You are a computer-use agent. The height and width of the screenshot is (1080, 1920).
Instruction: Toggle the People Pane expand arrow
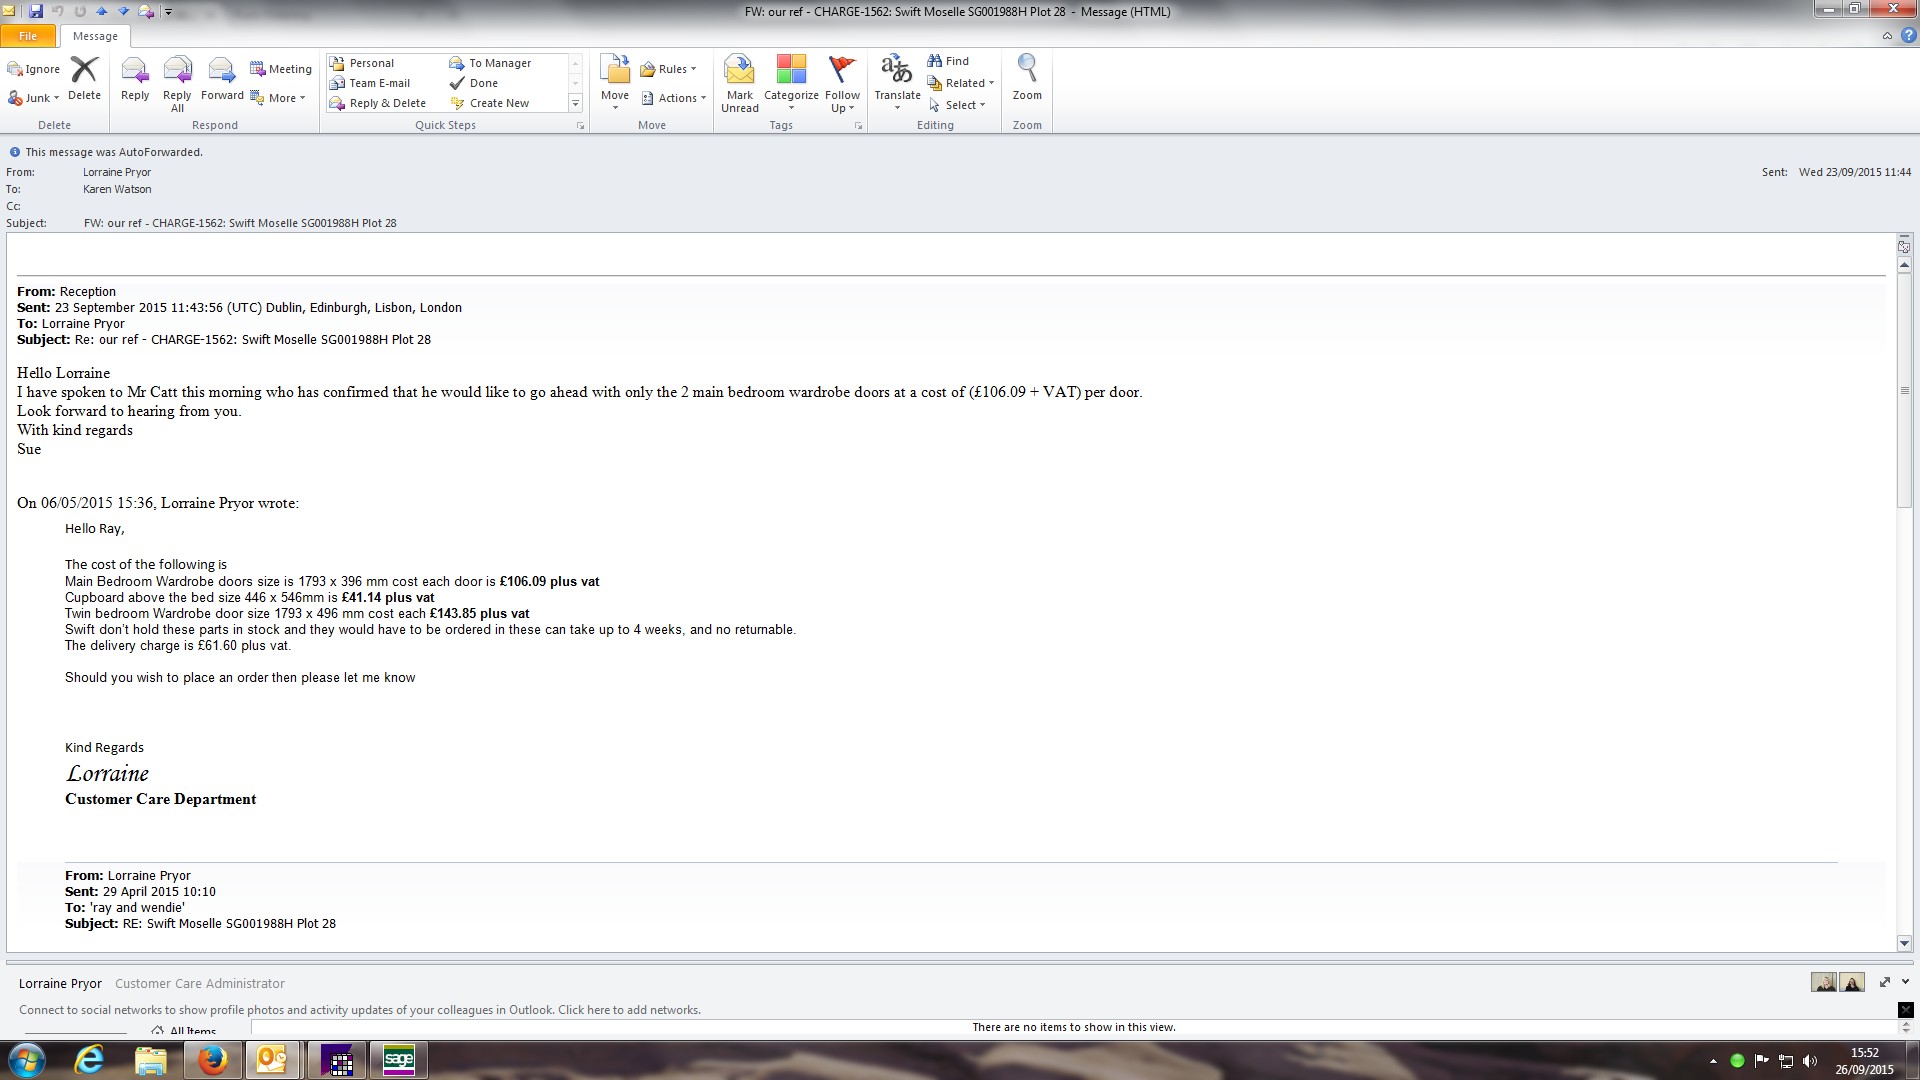[1905, 982]
